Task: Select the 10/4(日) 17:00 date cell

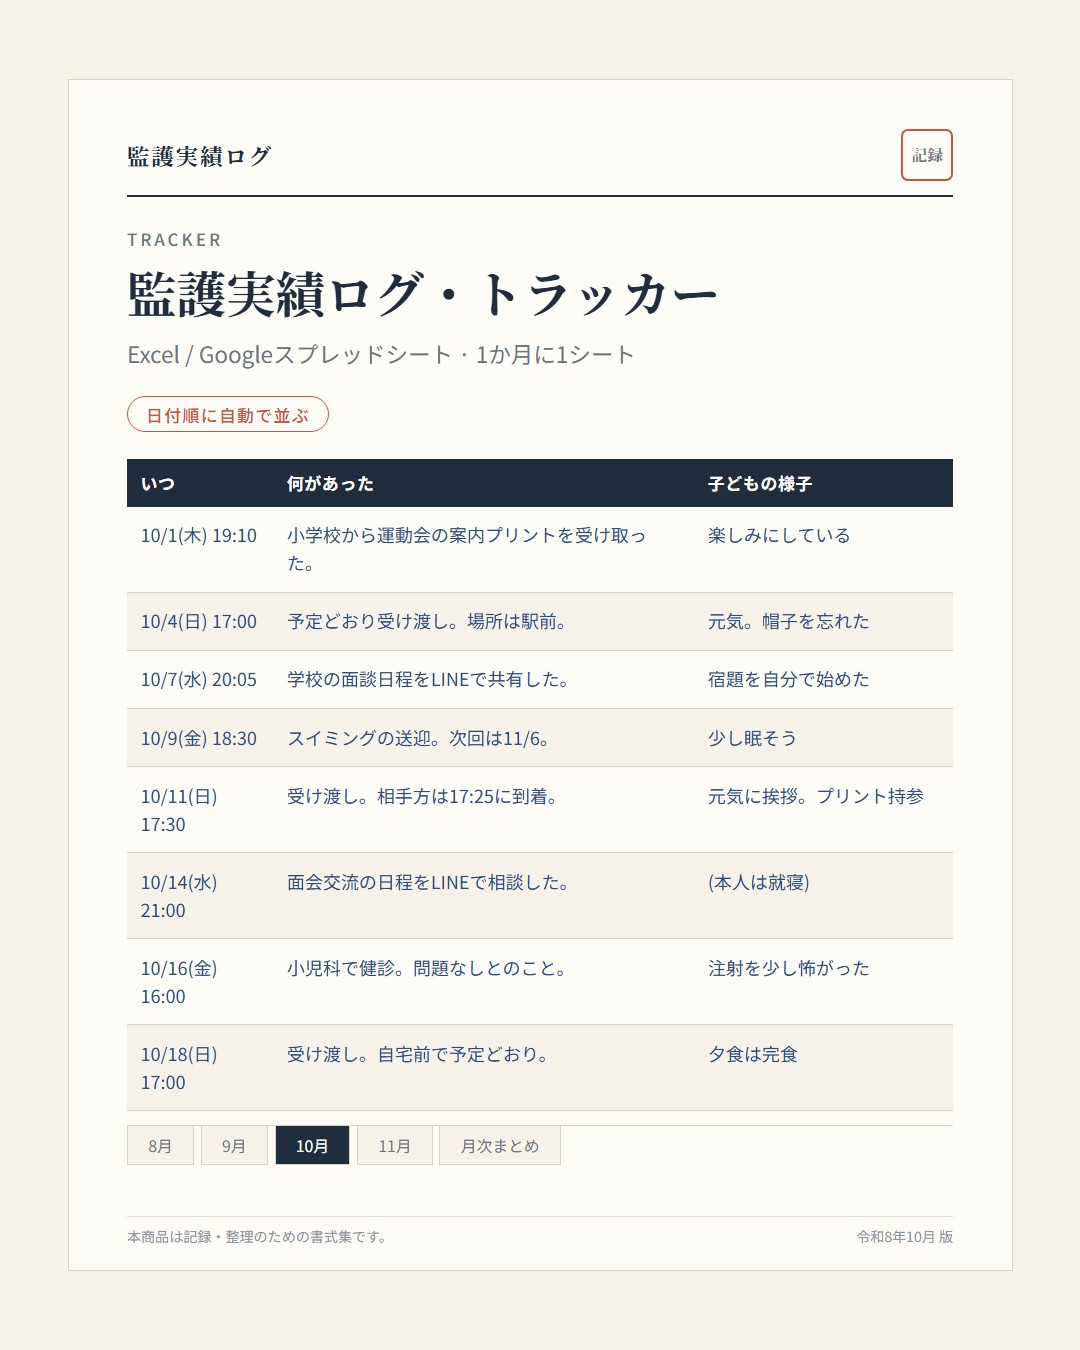Action: point(199,622)
